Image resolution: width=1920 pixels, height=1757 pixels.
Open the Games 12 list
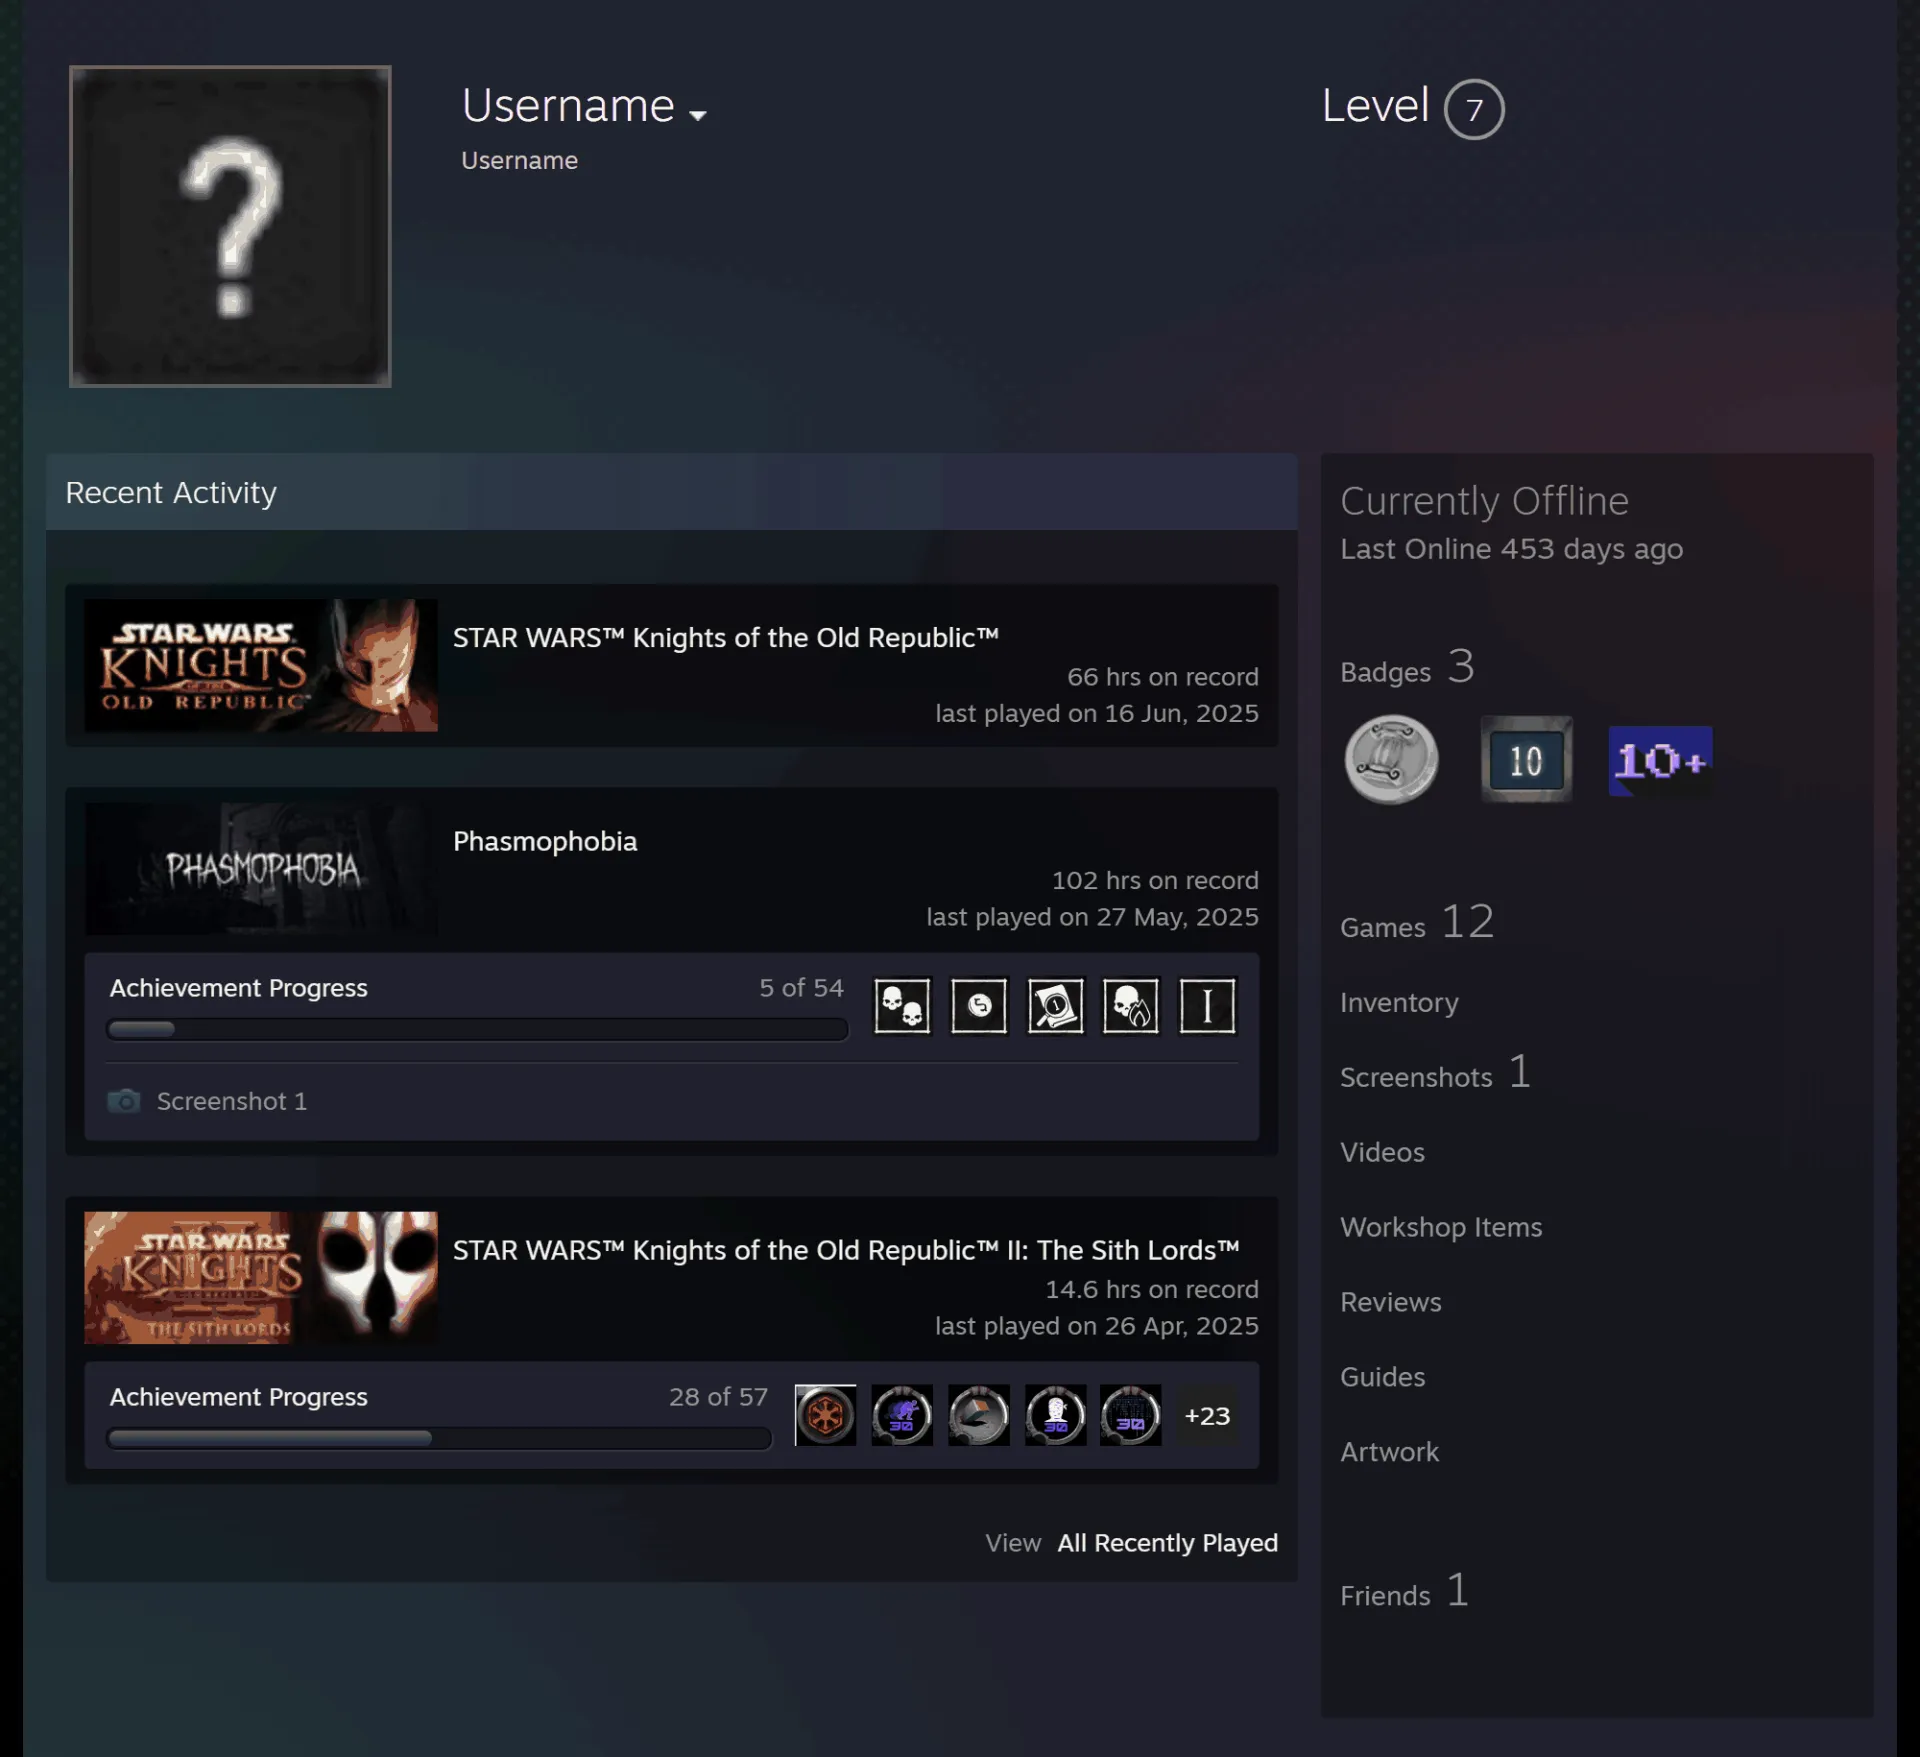(1417, 922)
